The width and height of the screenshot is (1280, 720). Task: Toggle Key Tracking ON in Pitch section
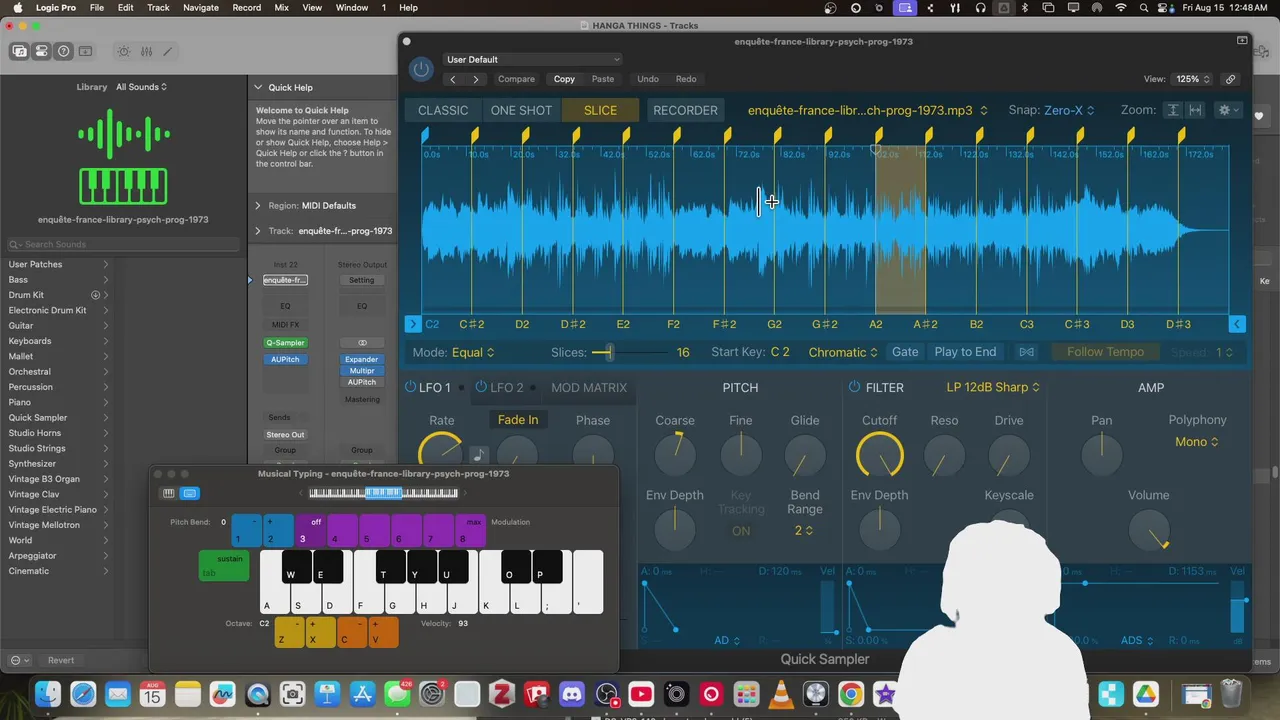[x=741, y=531]
